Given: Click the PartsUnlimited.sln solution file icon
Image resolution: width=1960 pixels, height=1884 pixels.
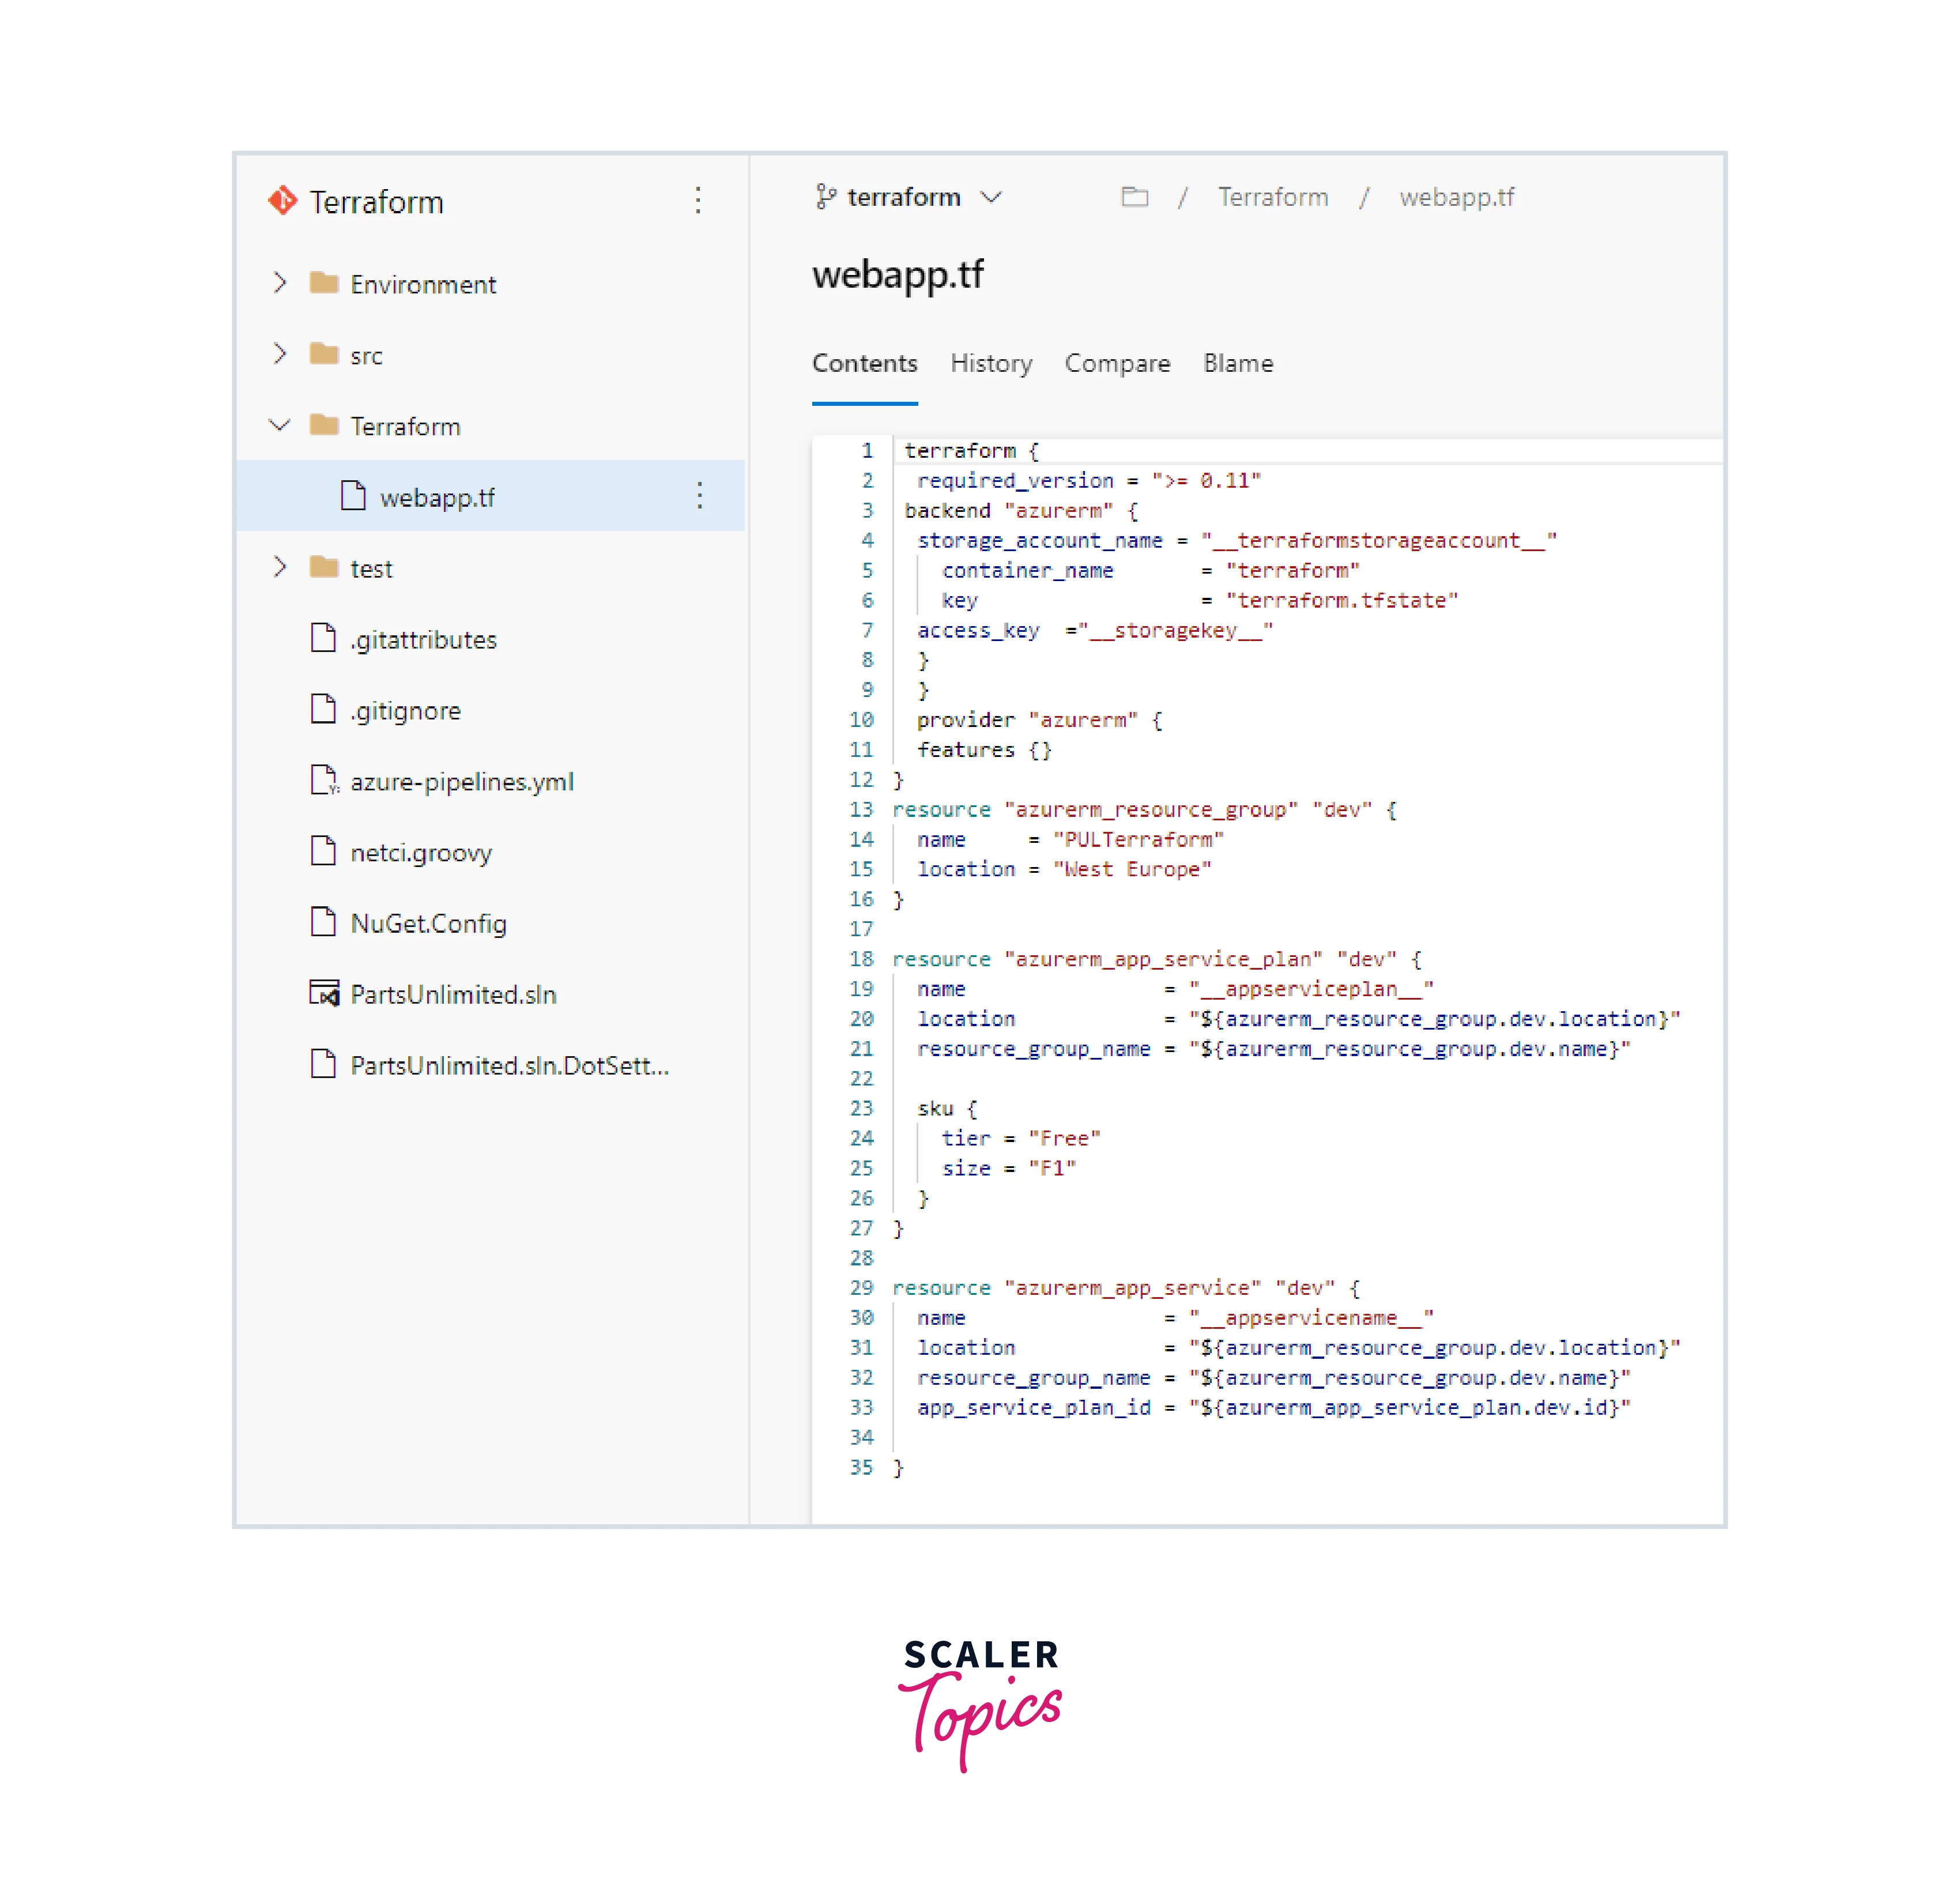Looking at the screenshot, I should point(323,993).
